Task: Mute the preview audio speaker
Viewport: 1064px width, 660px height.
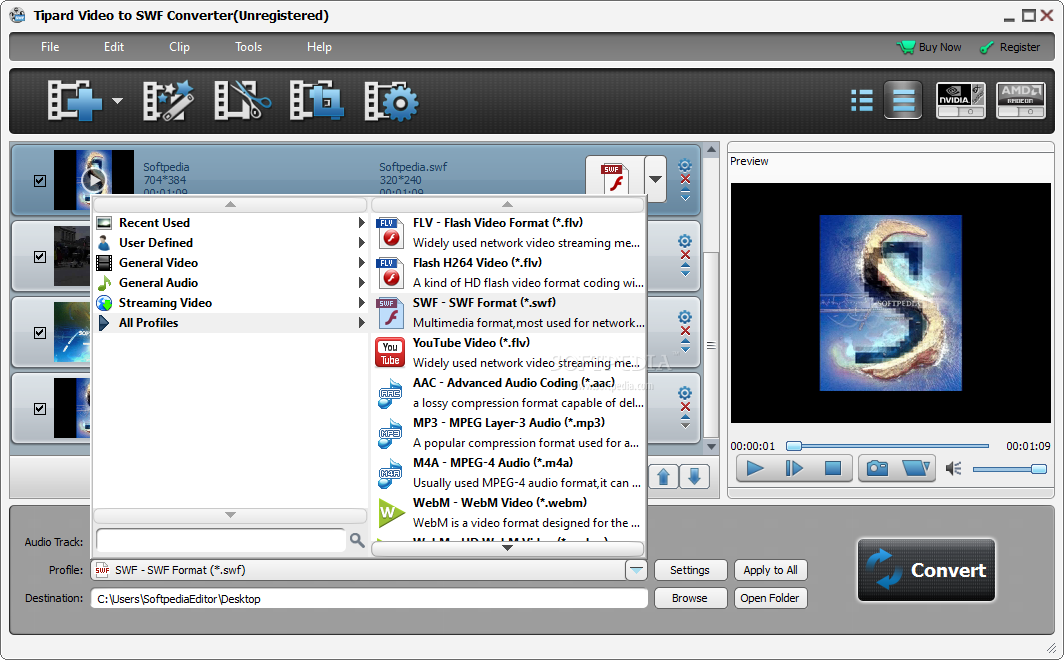Action: (x=953, y=468)
